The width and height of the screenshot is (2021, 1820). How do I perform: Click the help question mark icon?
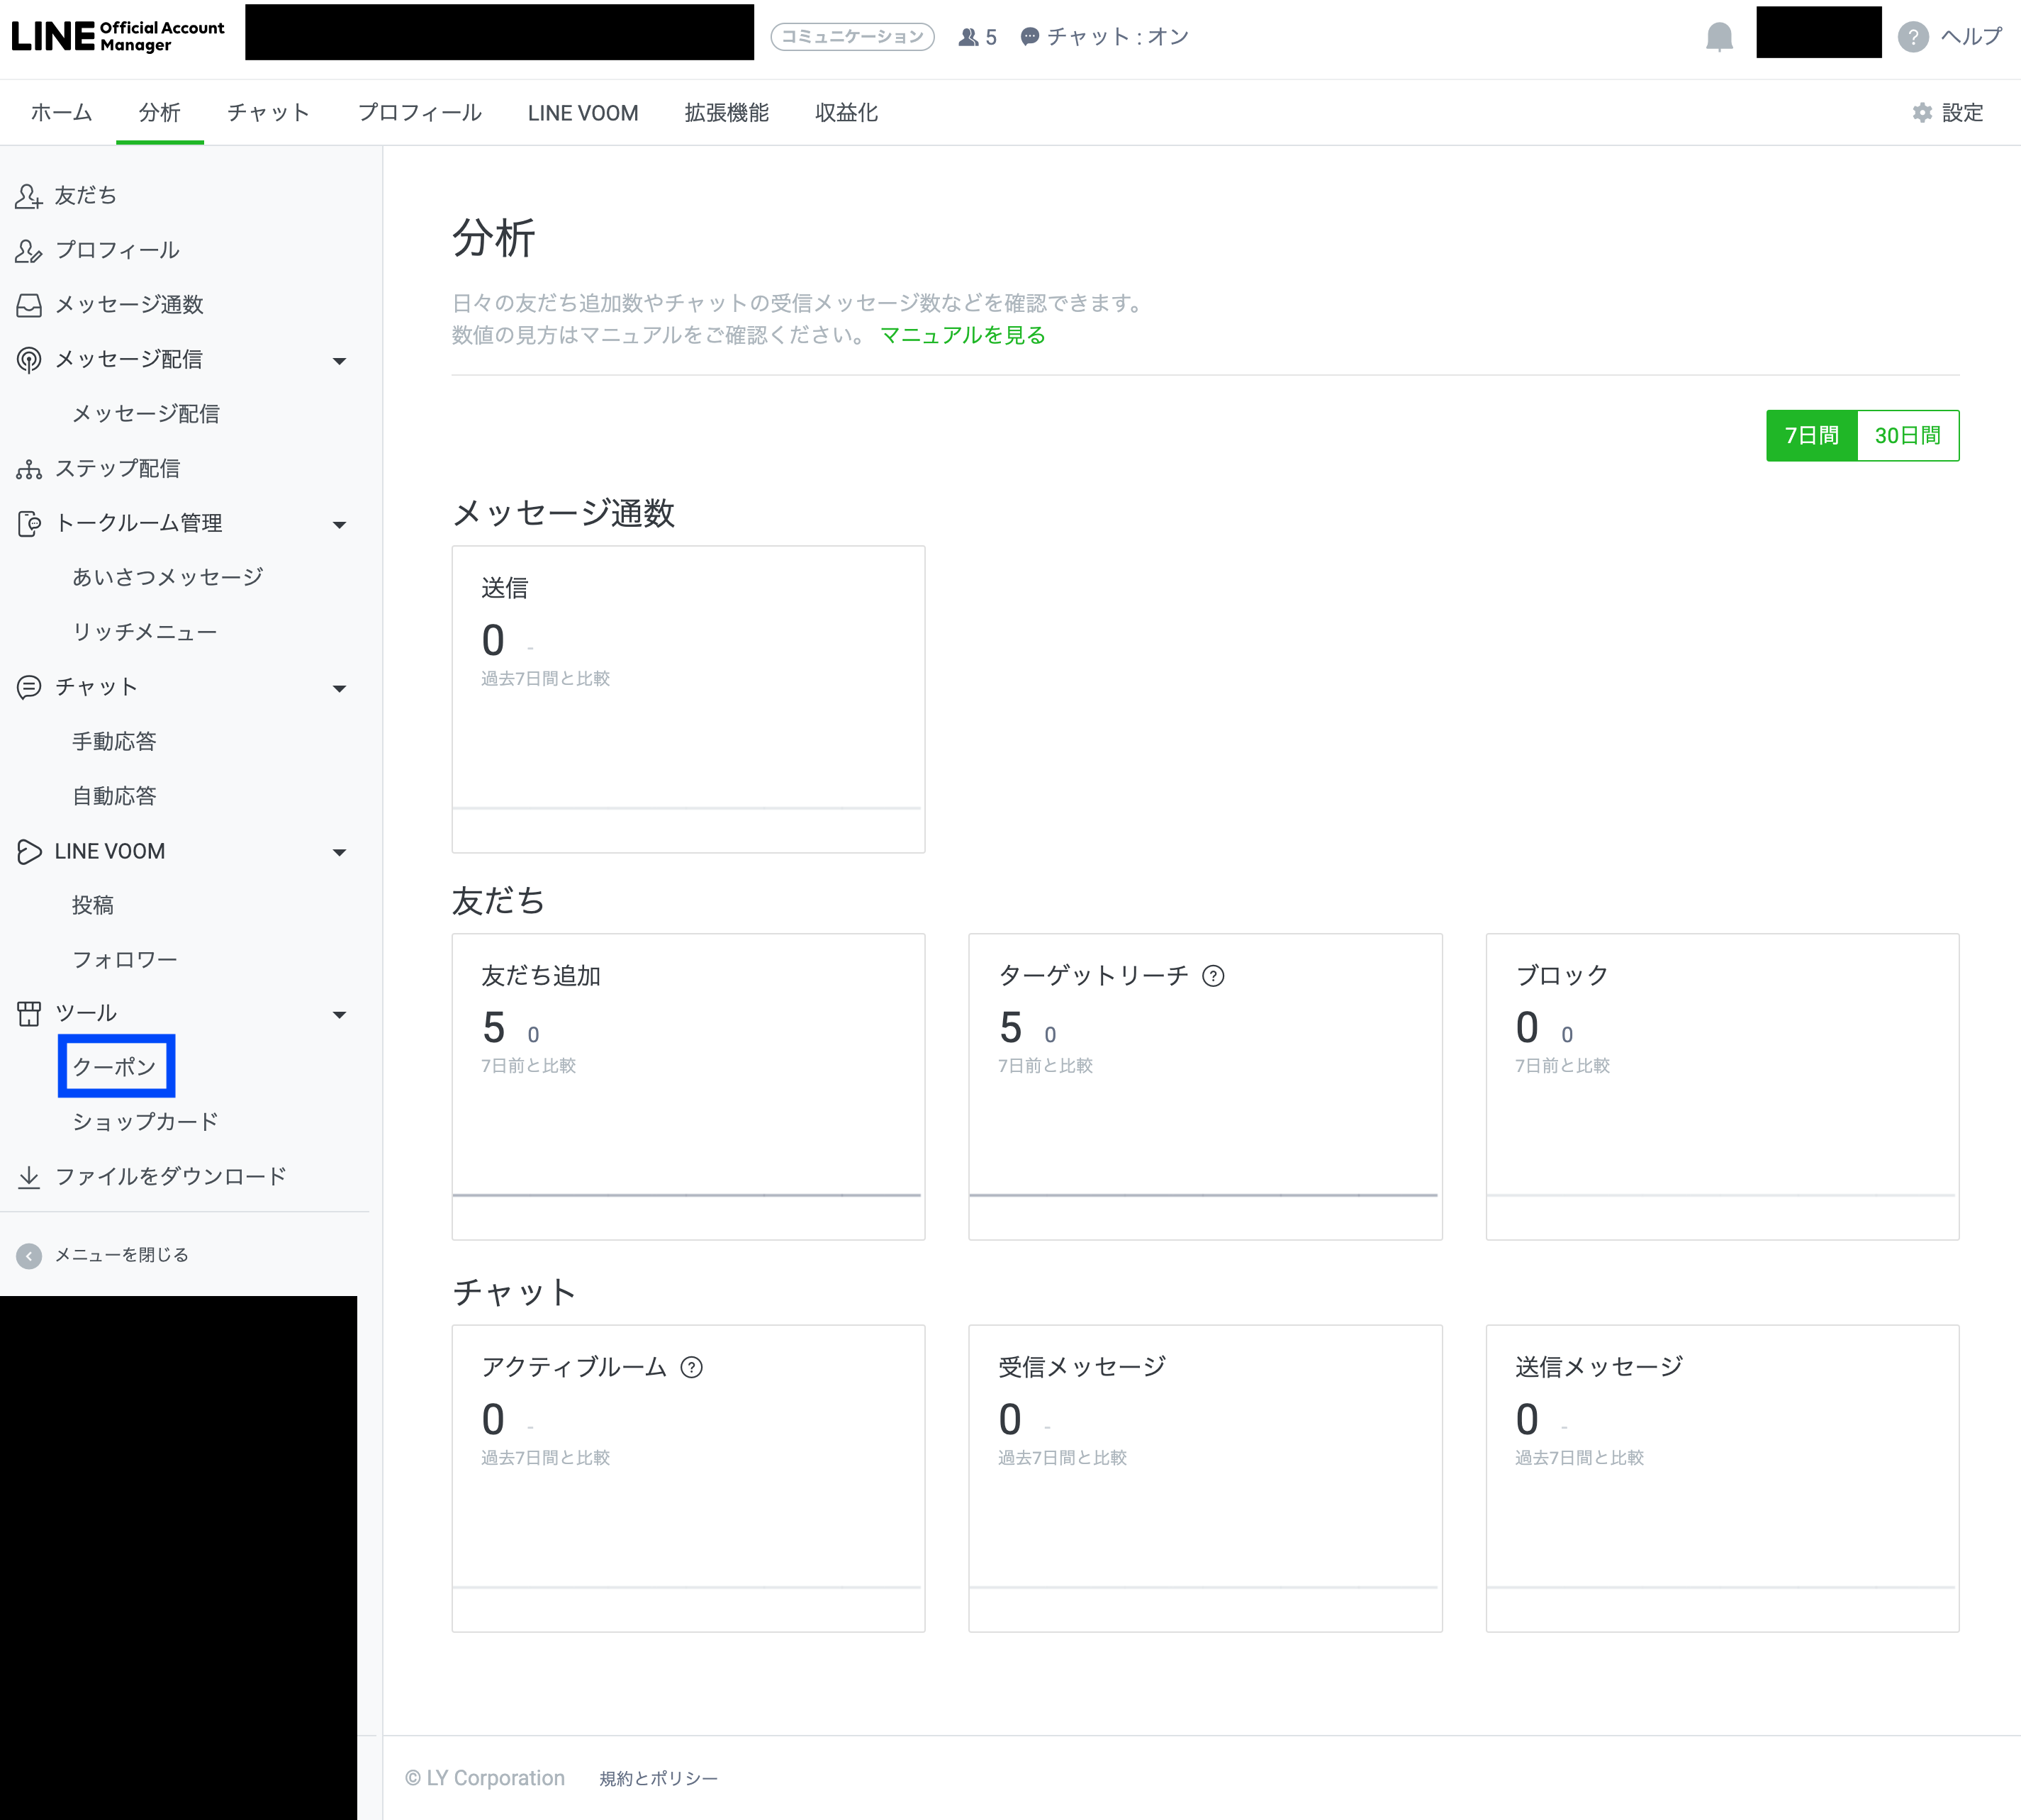pos(1912,37)
